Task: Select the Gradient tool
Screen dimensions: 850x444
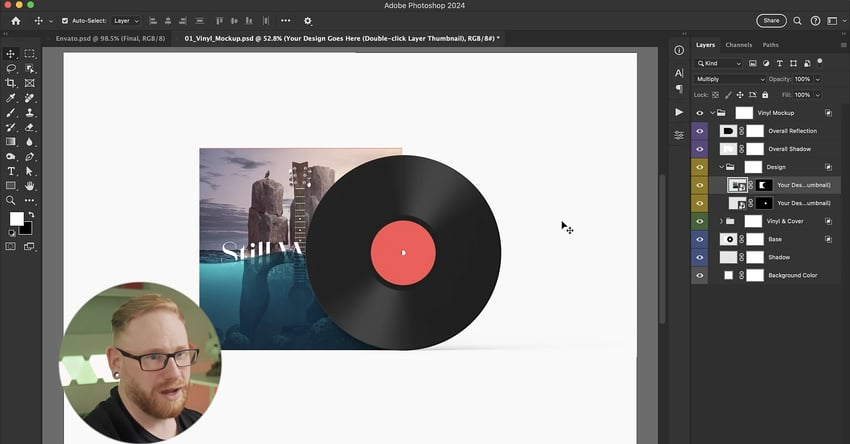Action: click(10, 141)
